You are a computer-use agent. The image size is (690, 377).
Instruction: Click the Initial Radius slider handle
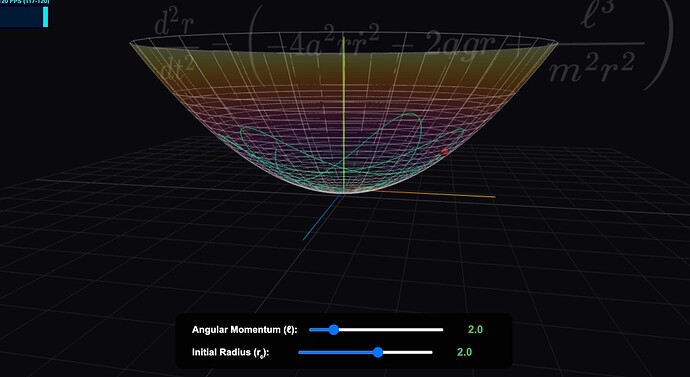pyautogui.click(x=378, y=352)
